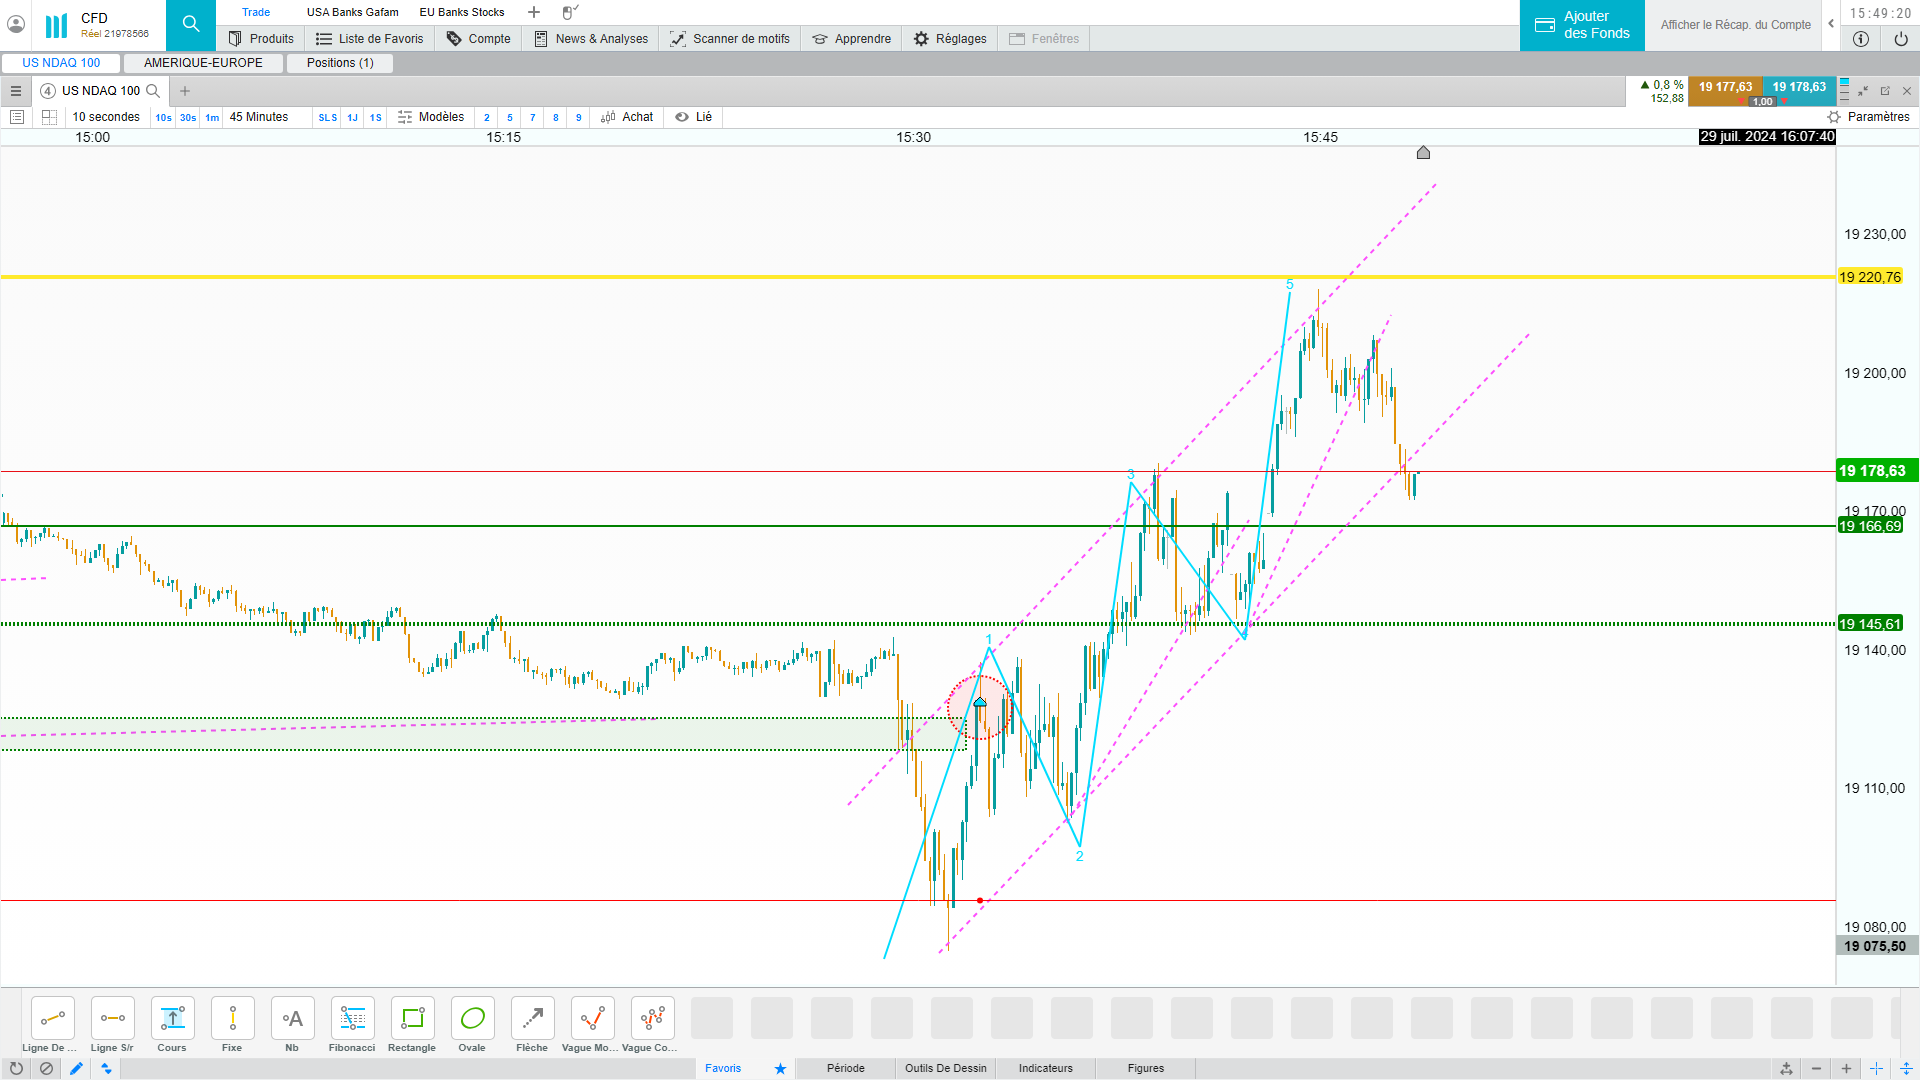Open the Modèles dropdown
Screen dimensions: 1920x1080
point(431,117)
